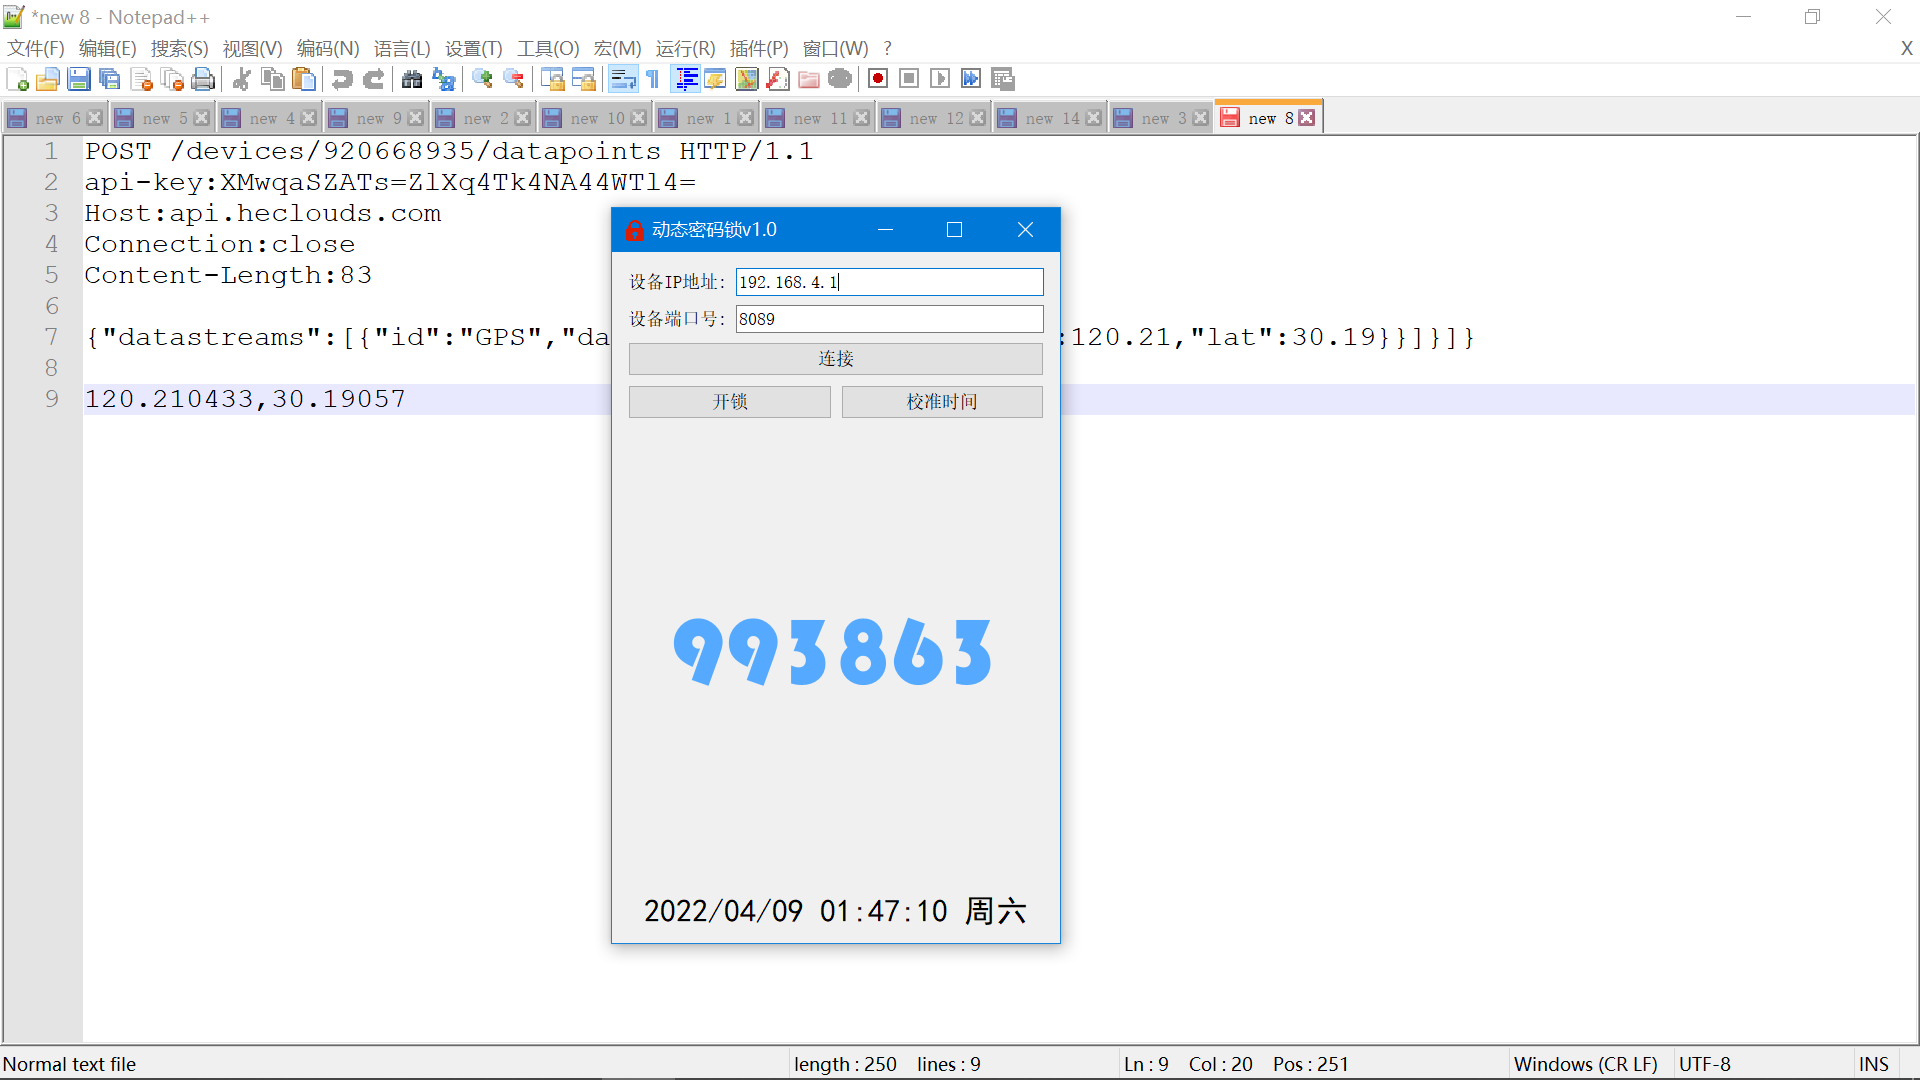Toggle the indent guide toolbar button

tap(686, 79)
